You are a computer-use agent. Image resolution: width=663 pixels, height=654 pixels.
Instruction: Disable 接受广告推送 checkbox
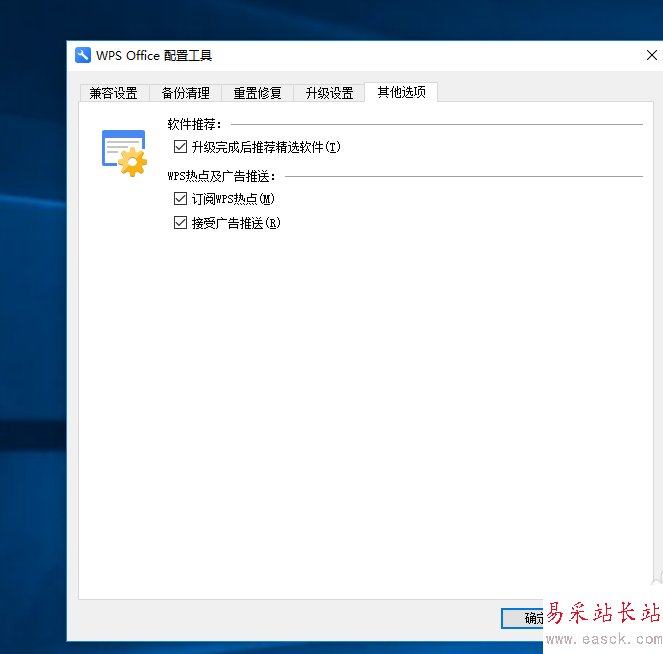tap(181, 222)
